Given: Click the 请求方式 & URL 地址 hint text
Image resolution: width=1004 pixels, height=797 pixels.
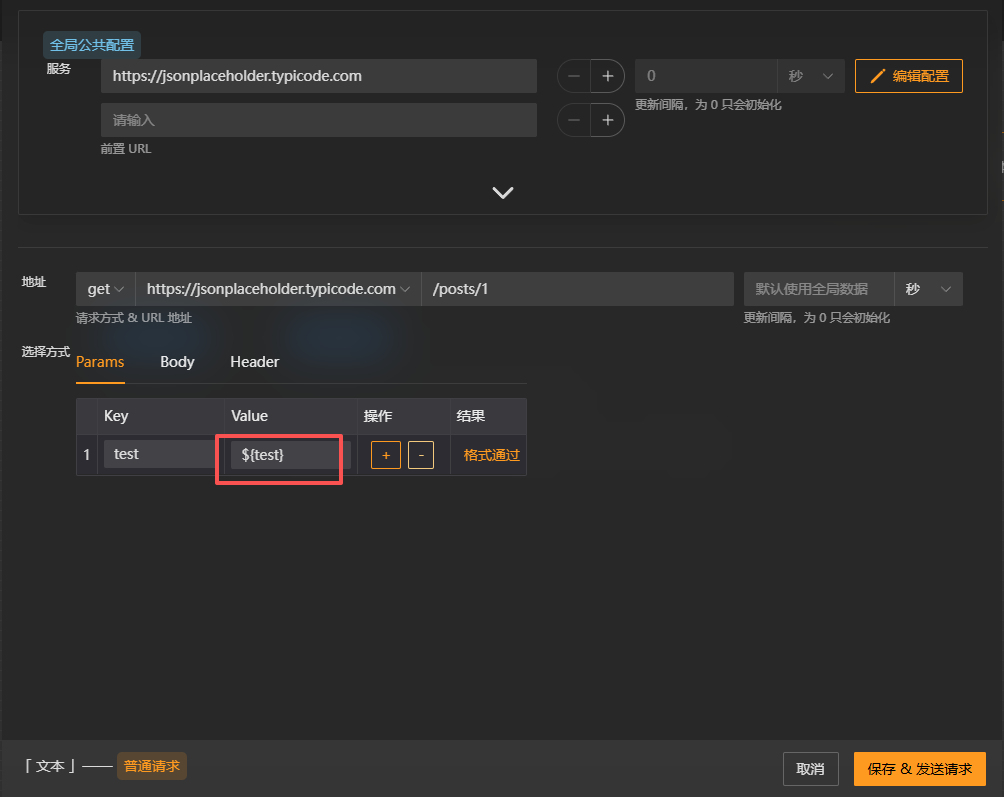Looking at the screenshot, I should (134, 318).
